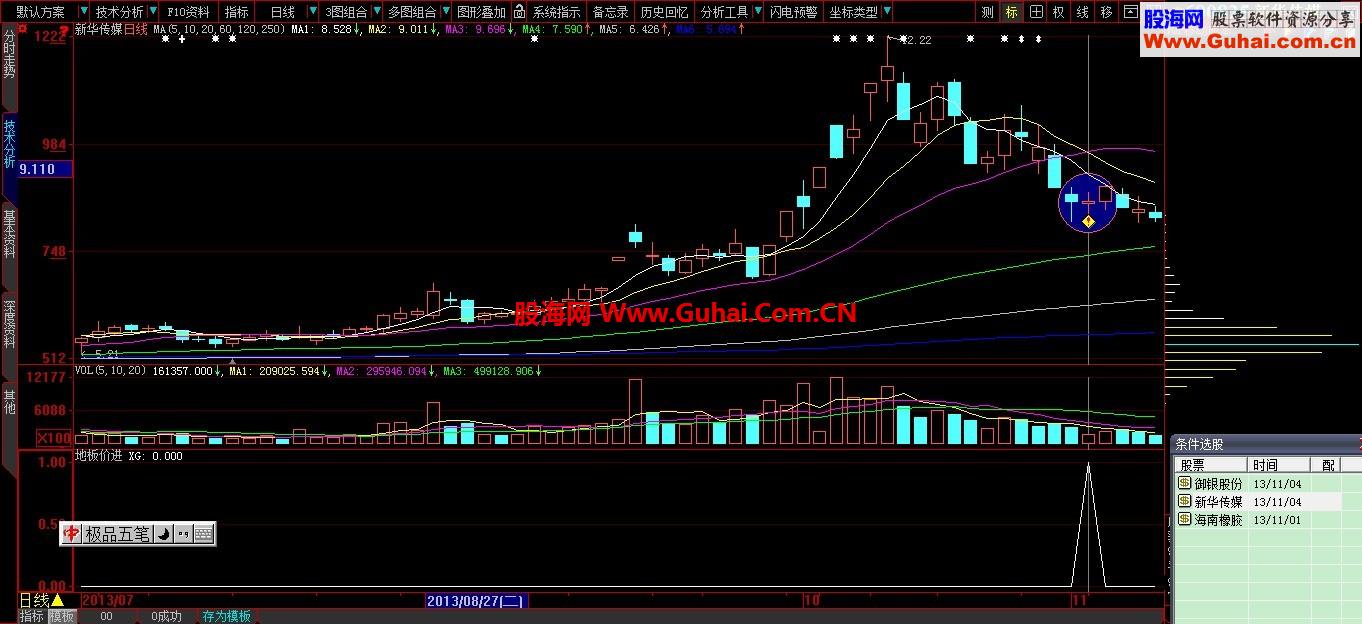This screenshot has width=1362, height=624.
Task: Click the X100 volume unit label
Action: (x=53, y=439)
